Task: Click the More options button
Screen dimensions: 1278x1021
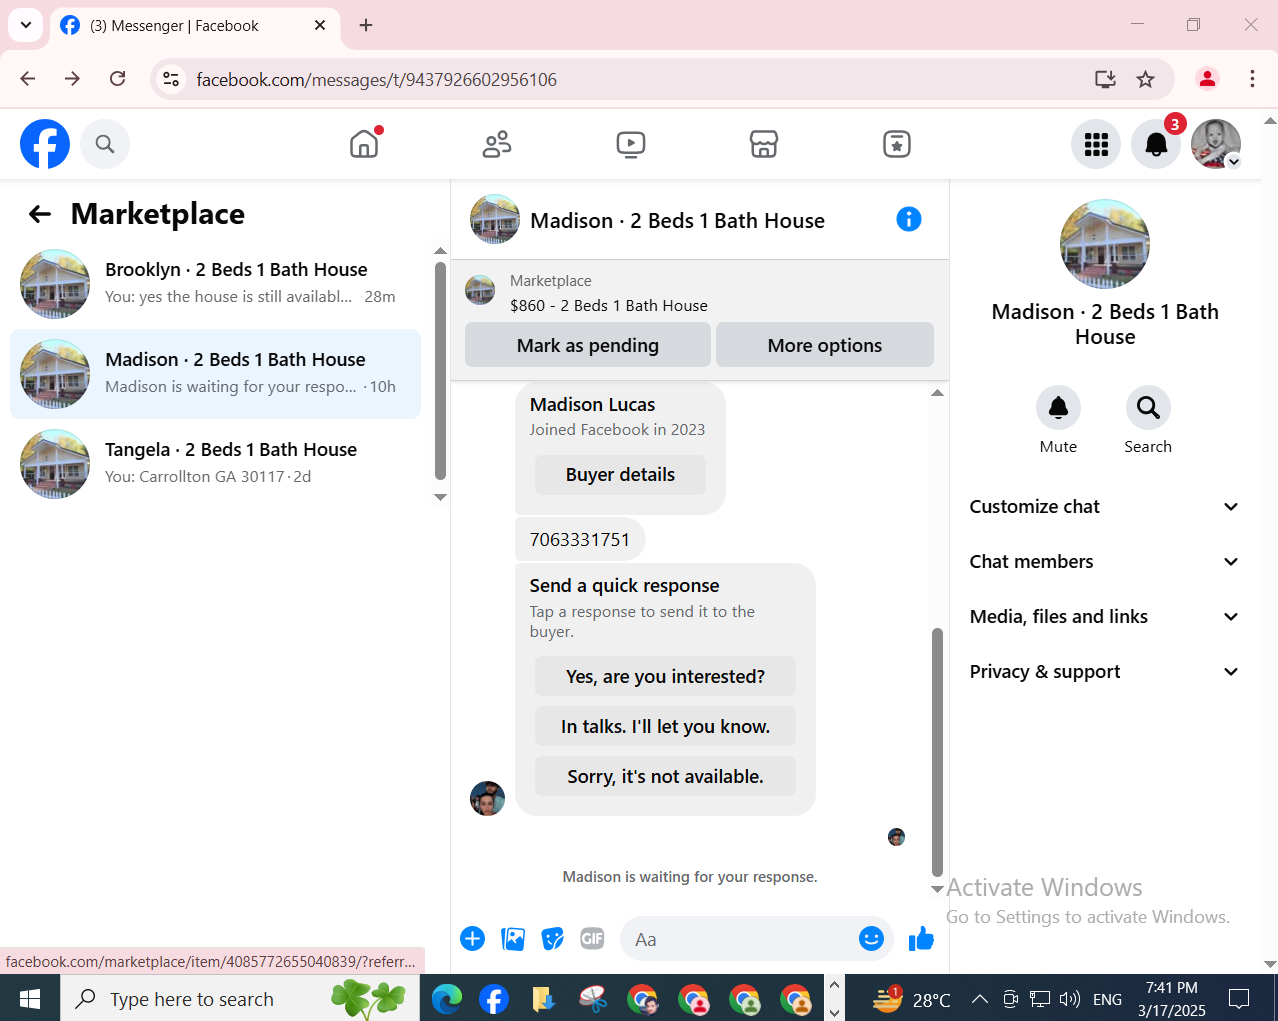Action: pos(825,345)
